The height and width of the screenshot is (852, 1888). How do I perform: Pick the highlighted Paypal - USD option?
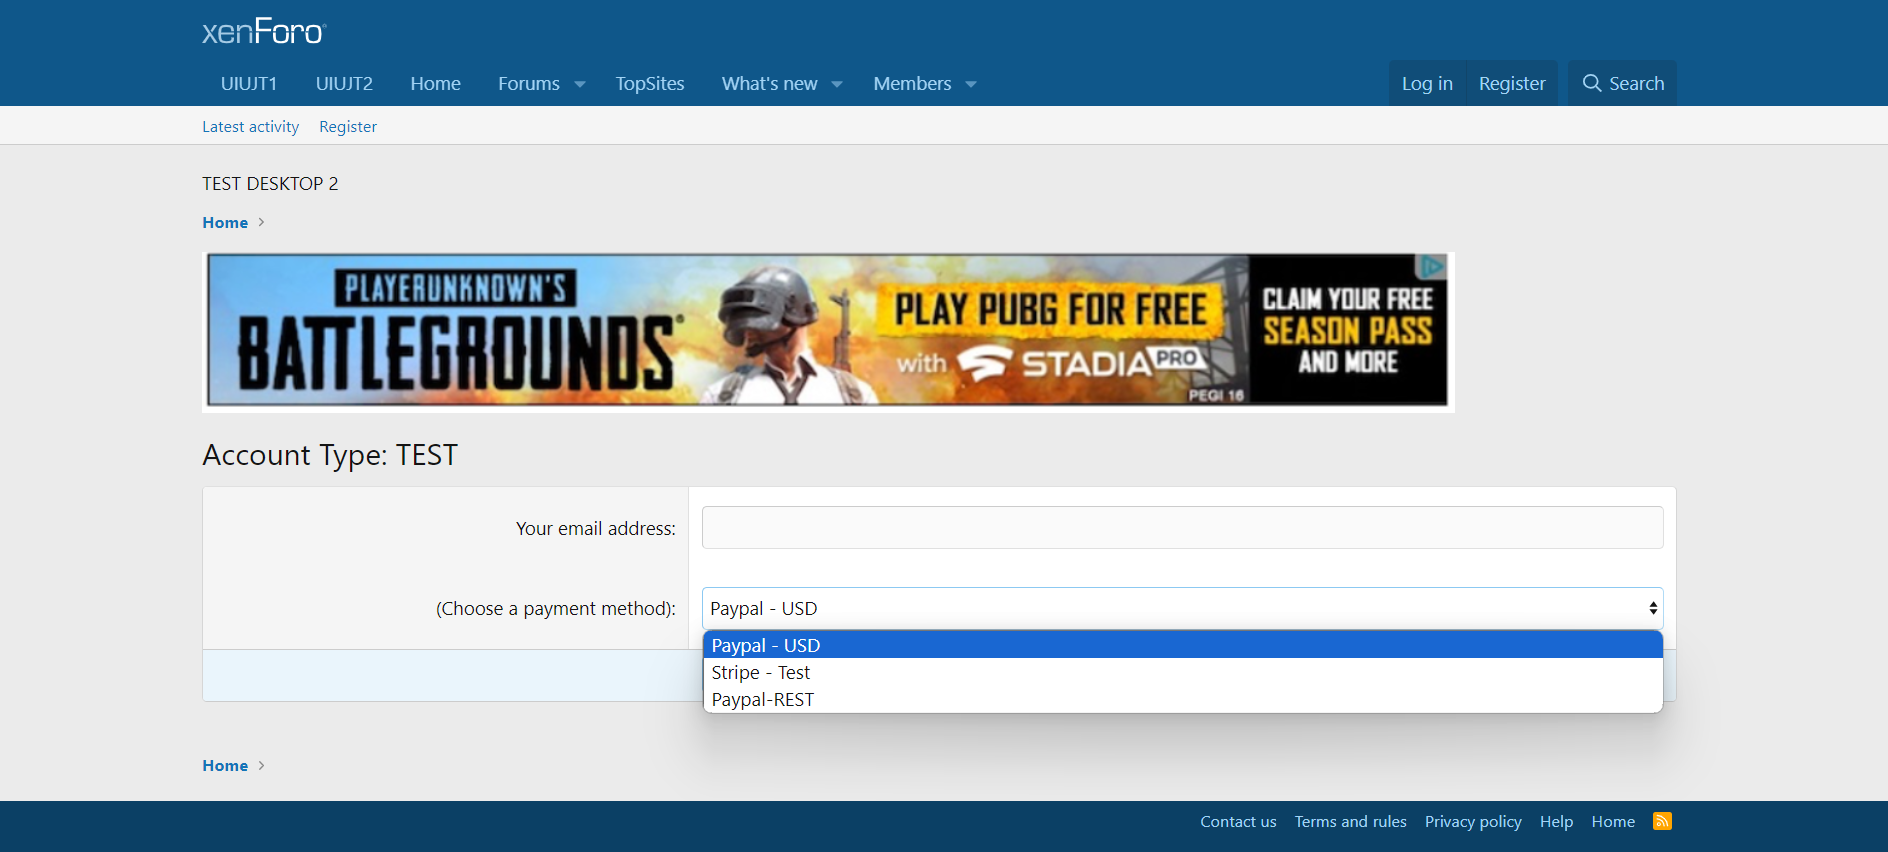pos(766,646)
